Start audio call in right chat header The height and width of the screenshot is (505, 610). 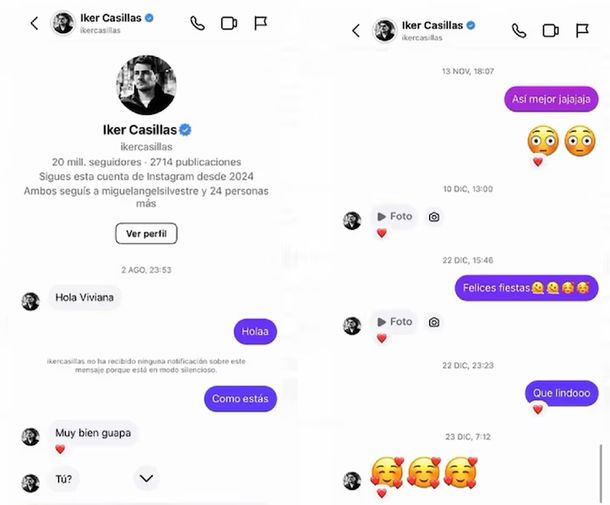[x=518, y=31]
